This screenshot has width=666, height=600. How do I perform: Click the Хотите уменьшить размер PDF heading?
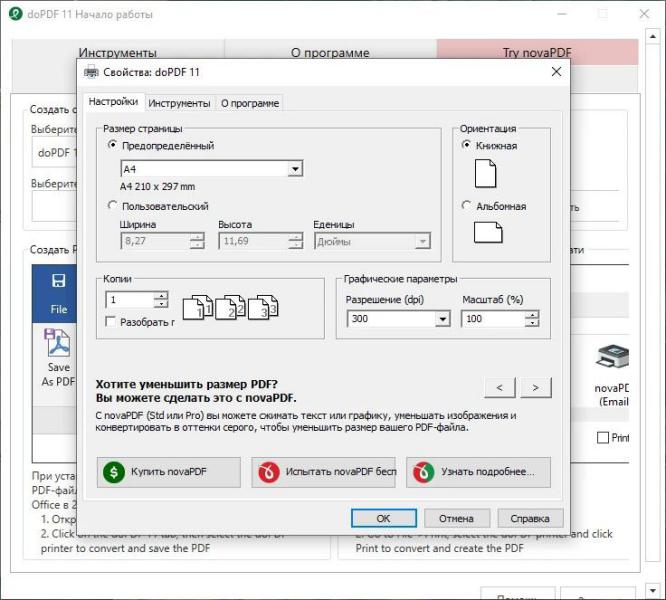click(186, 384)
